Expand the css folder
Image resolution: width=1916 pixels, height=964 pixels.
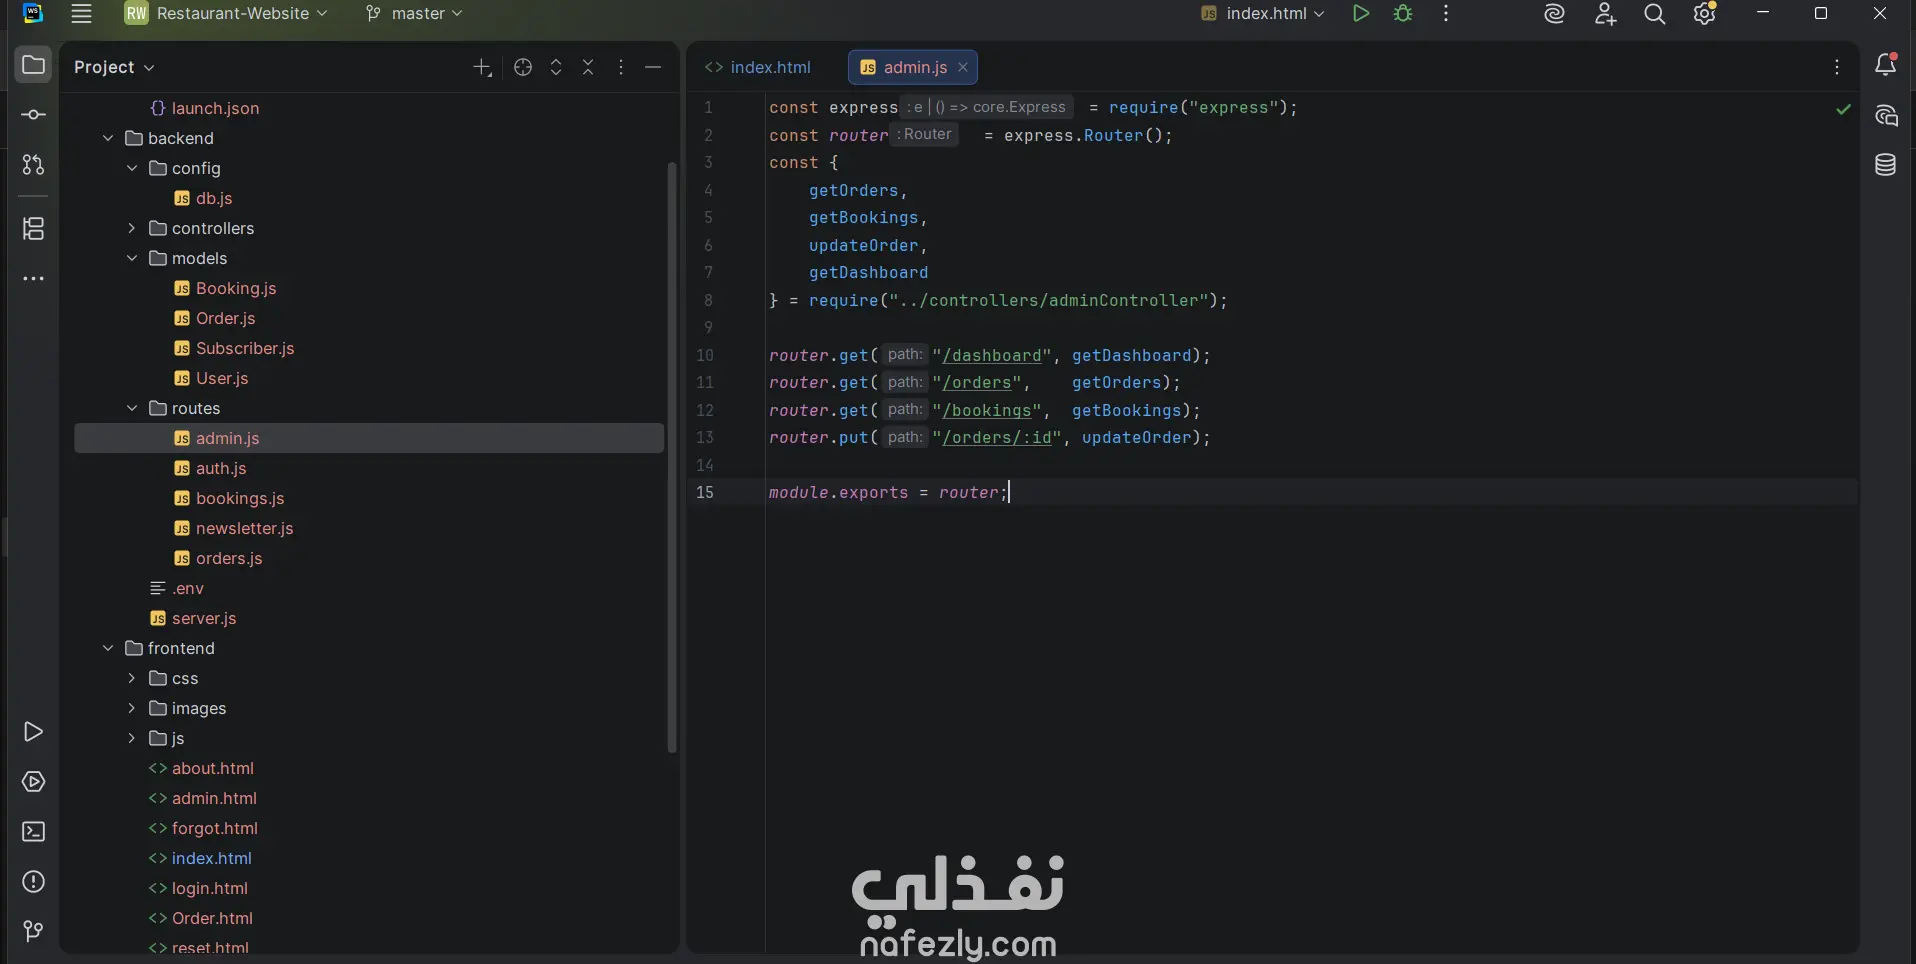coord(132,678)
